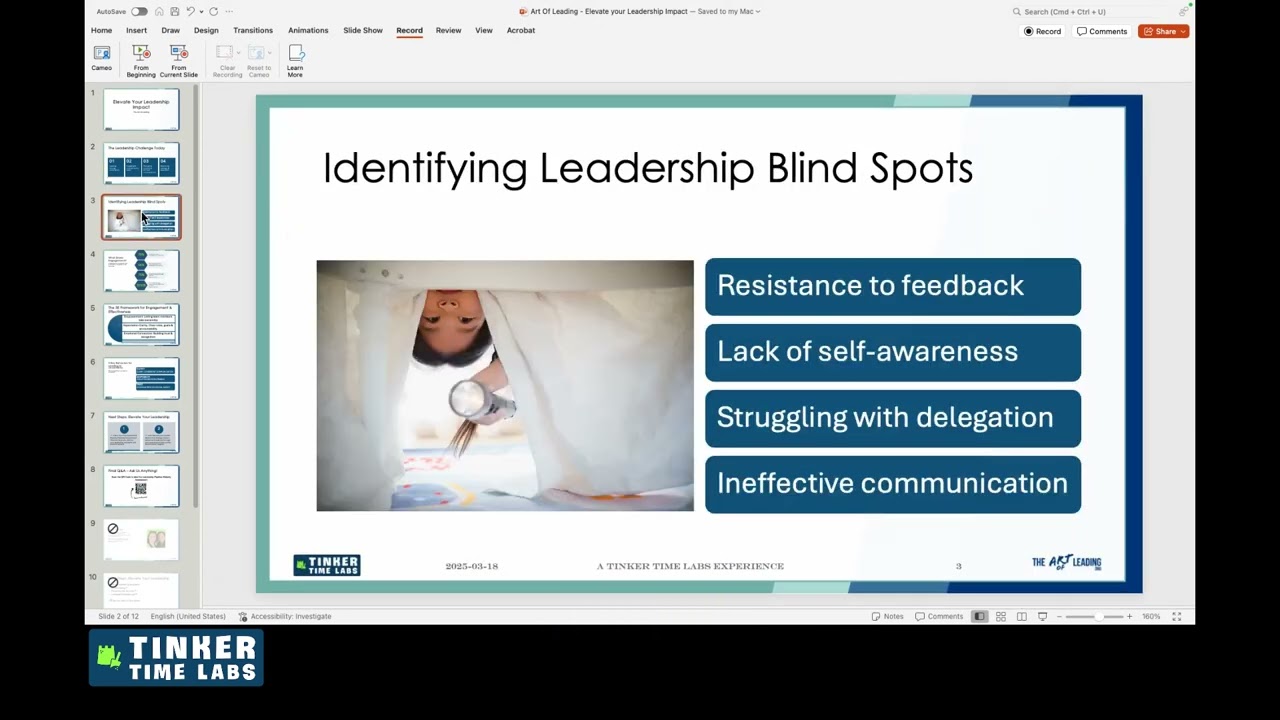The height and width of the screenshot is (720, 1280).
Task: Open the Transitions ribbon tab
Action: click(x=253, y=30)
